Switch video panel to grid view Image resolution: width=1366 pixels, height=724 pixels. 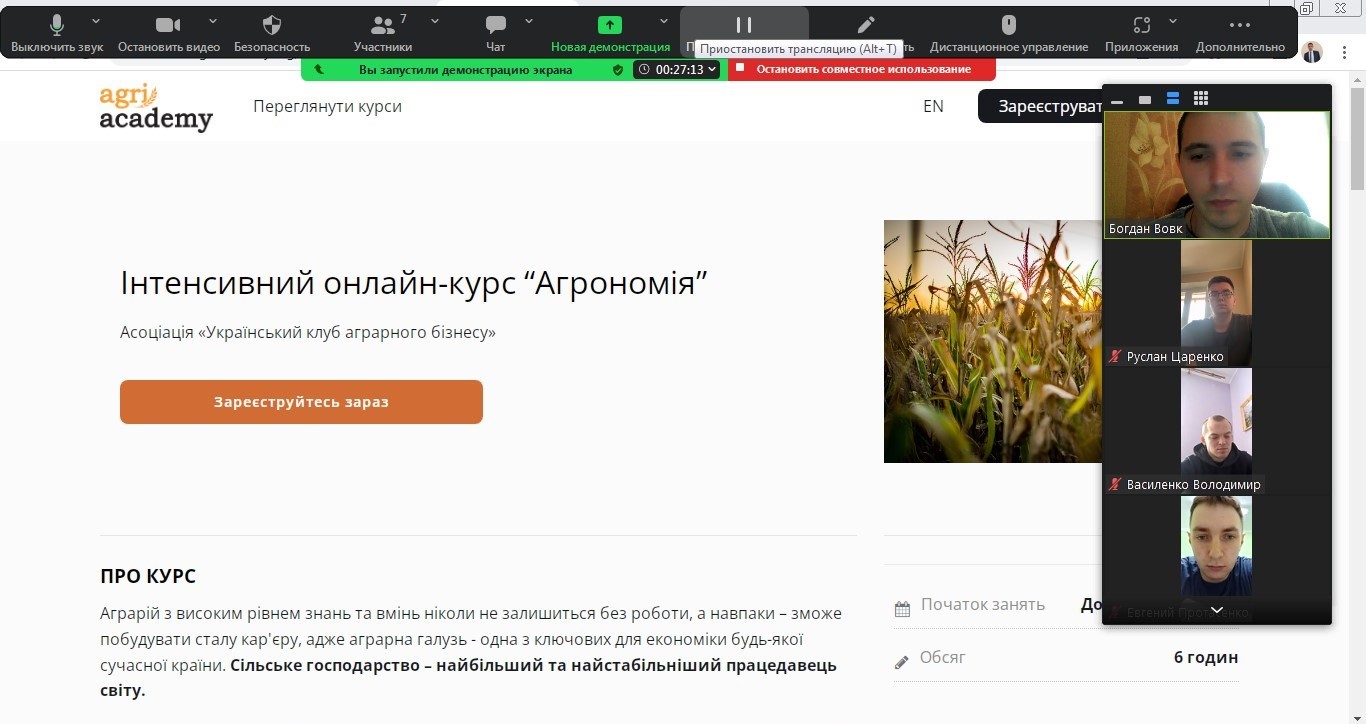(1201, 98)
